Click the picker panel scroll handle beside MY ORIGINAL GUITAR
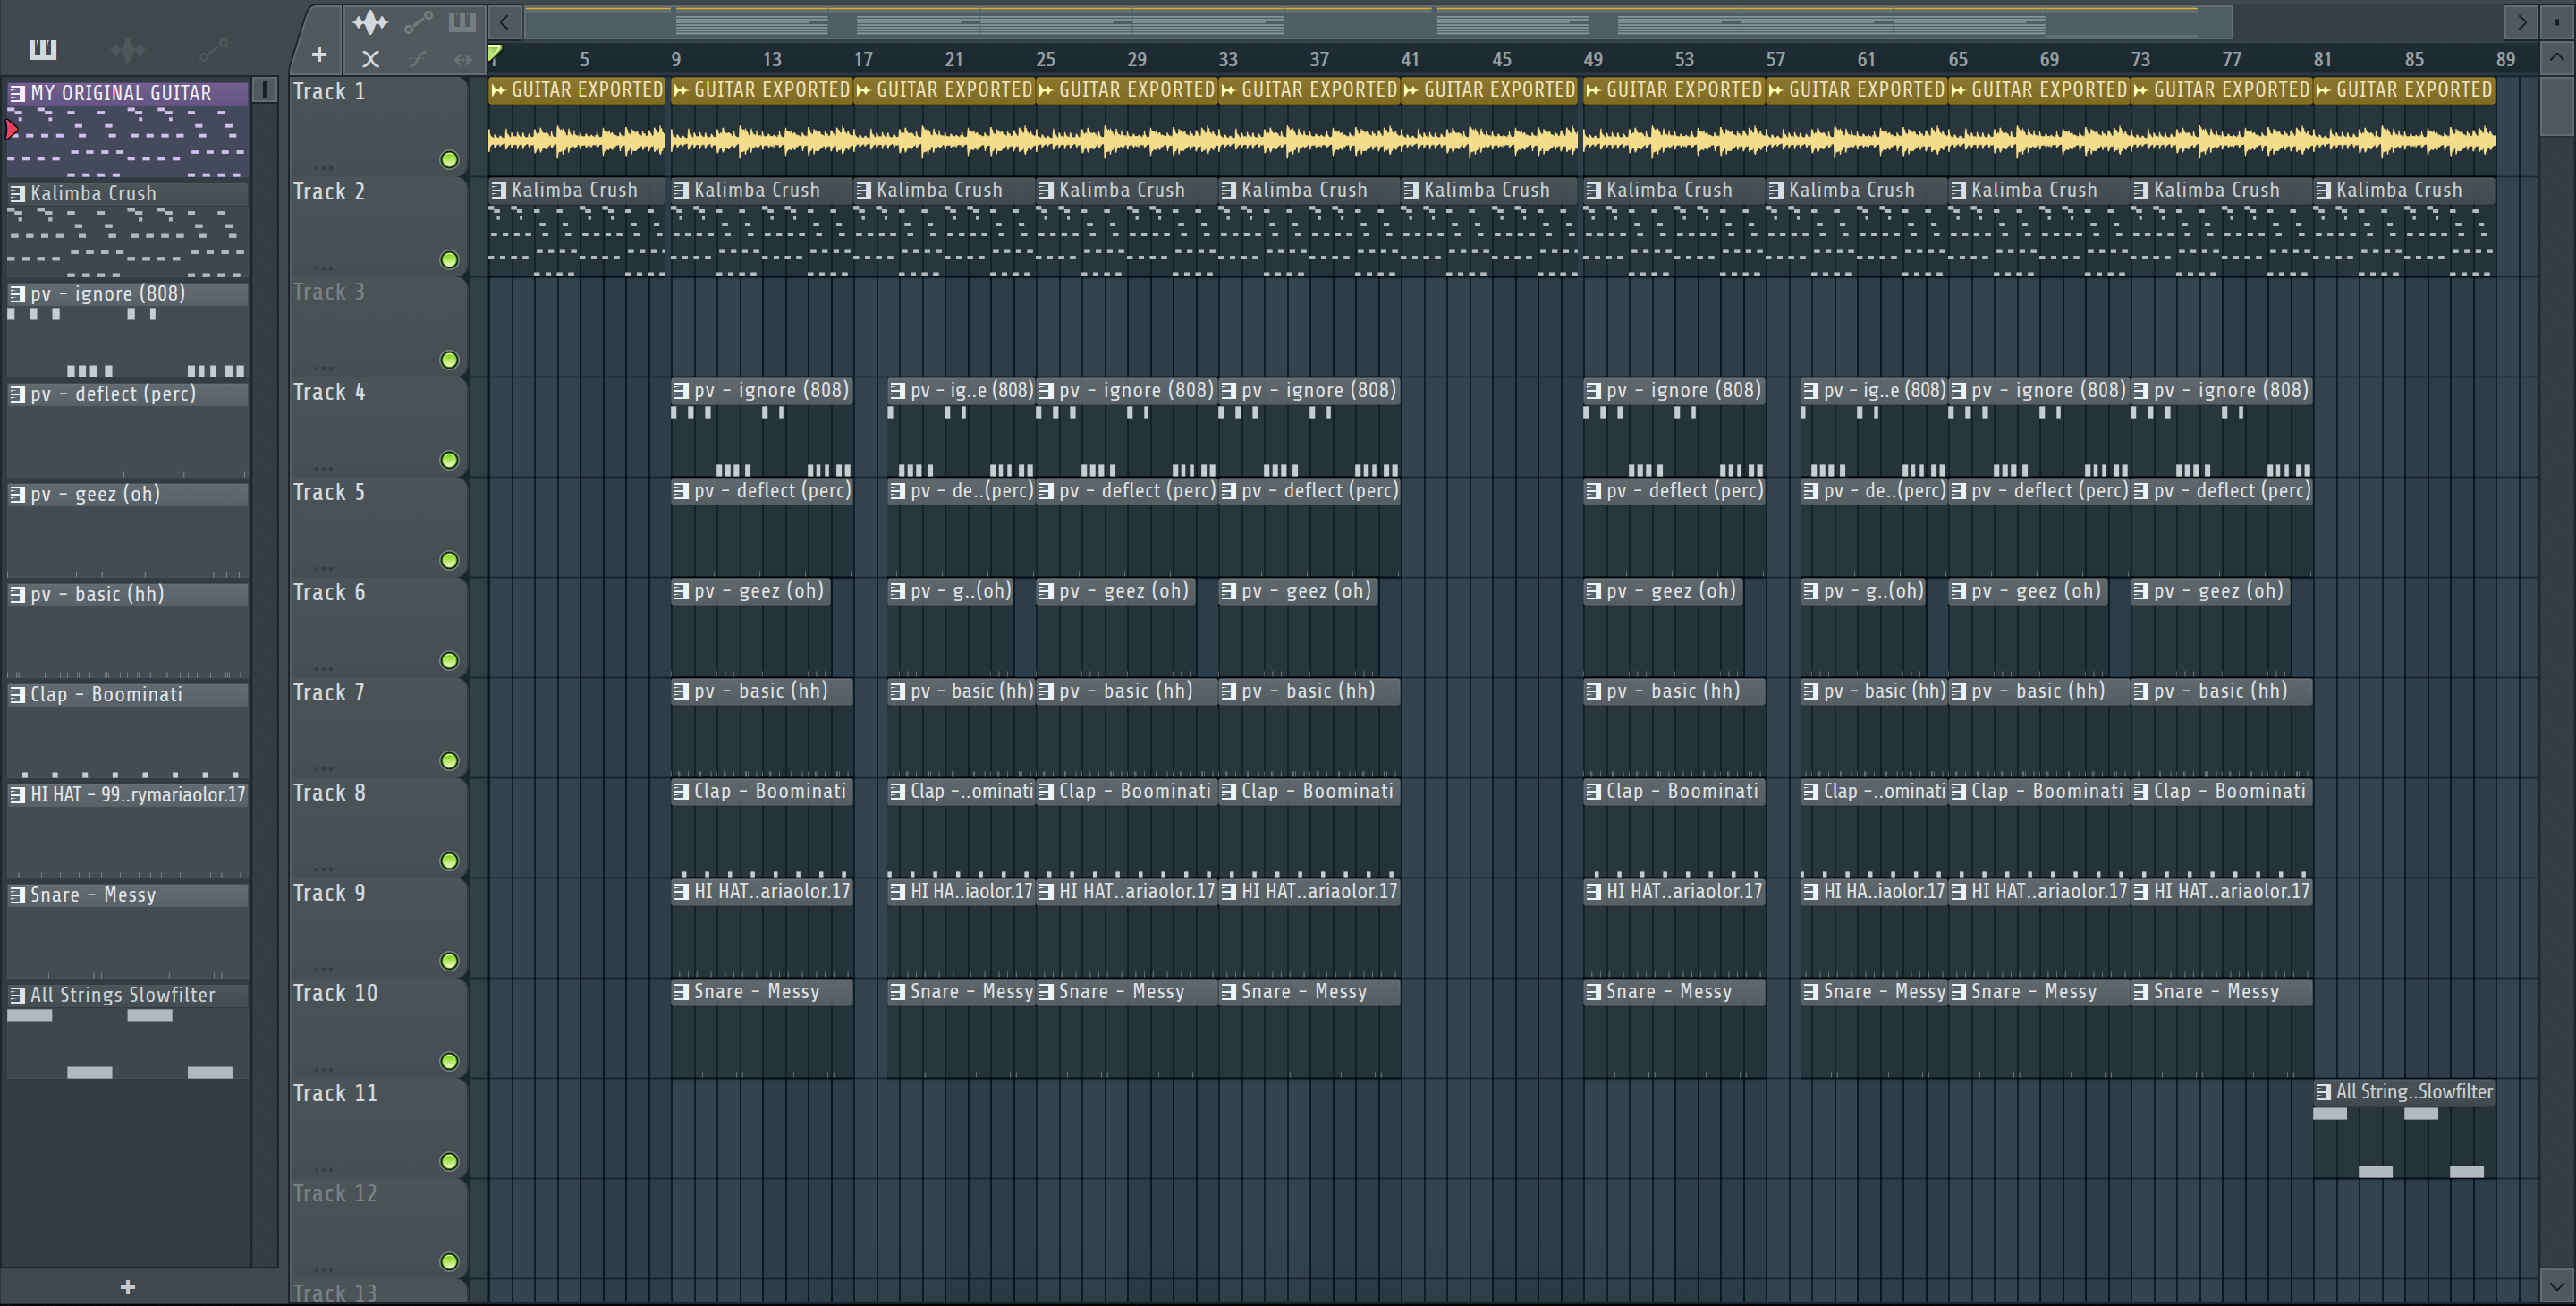Screen dimensions: 2576x1306 [264, 90]
